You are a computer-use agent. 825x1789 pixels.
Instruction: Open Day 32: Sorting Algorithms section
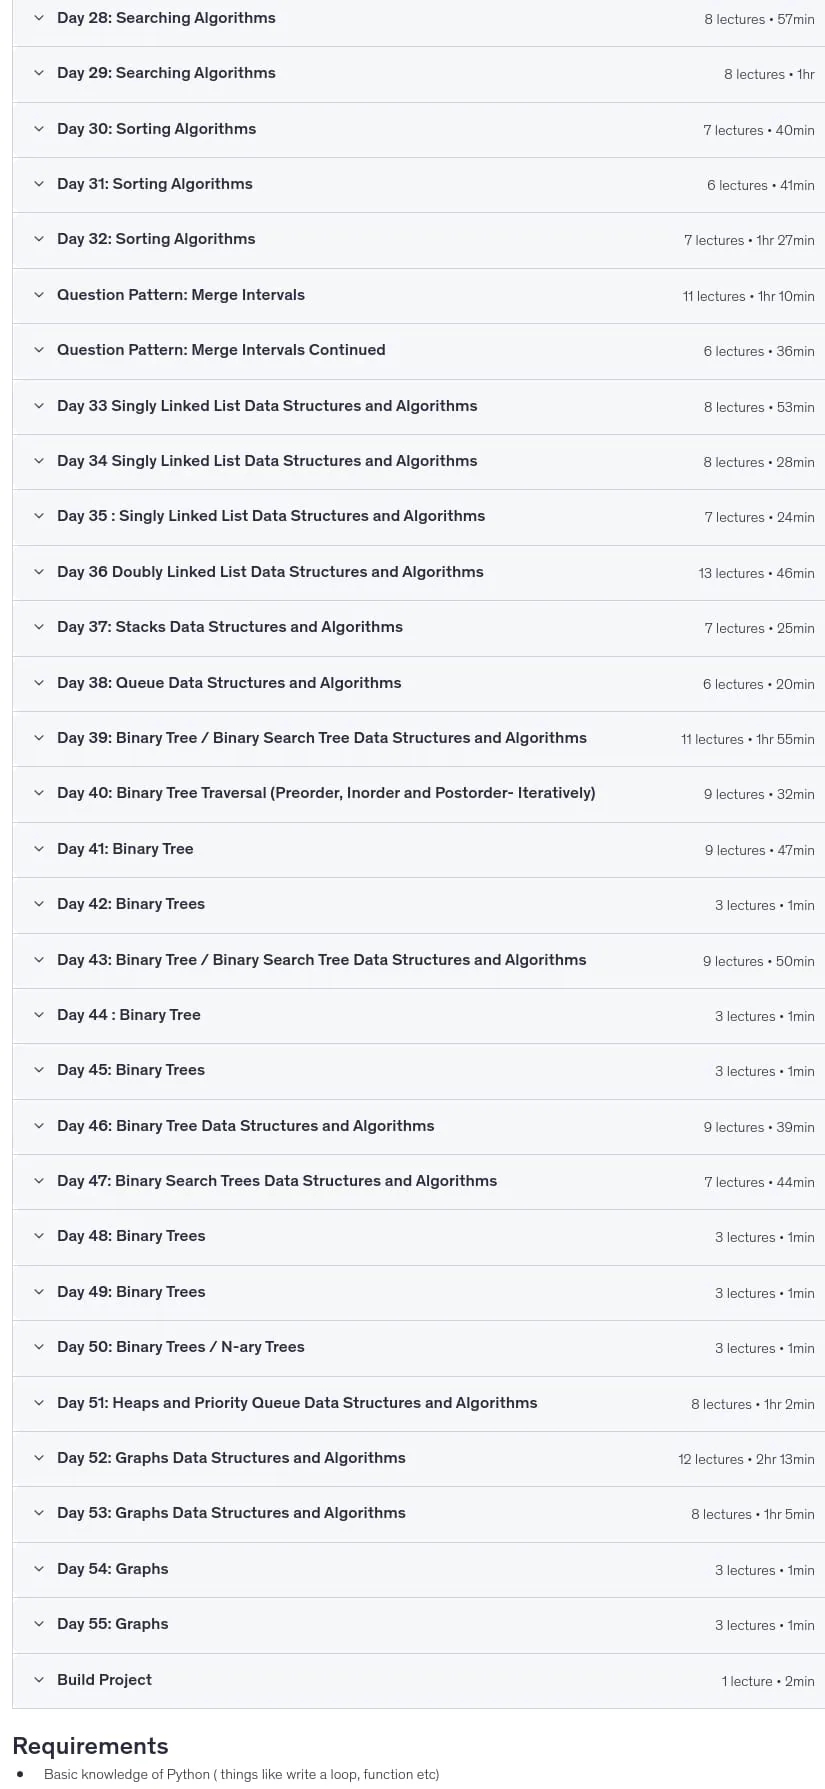tap(418, 240)
